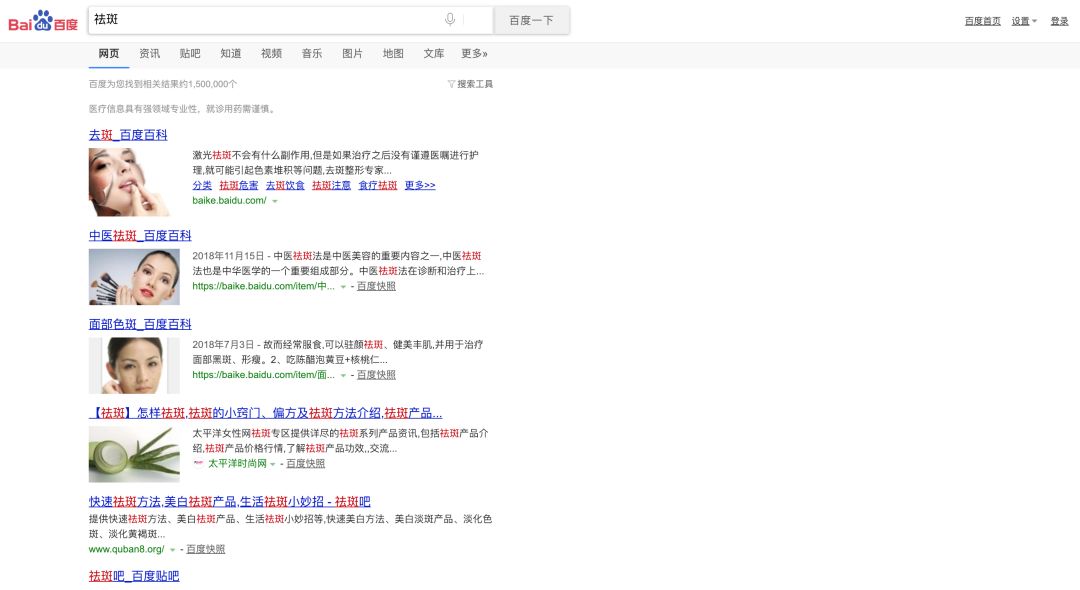Click the https://baike.baidu.com/item/面... URL
This screenshot has height=590, width=1080.
click(x=264, y=375)
